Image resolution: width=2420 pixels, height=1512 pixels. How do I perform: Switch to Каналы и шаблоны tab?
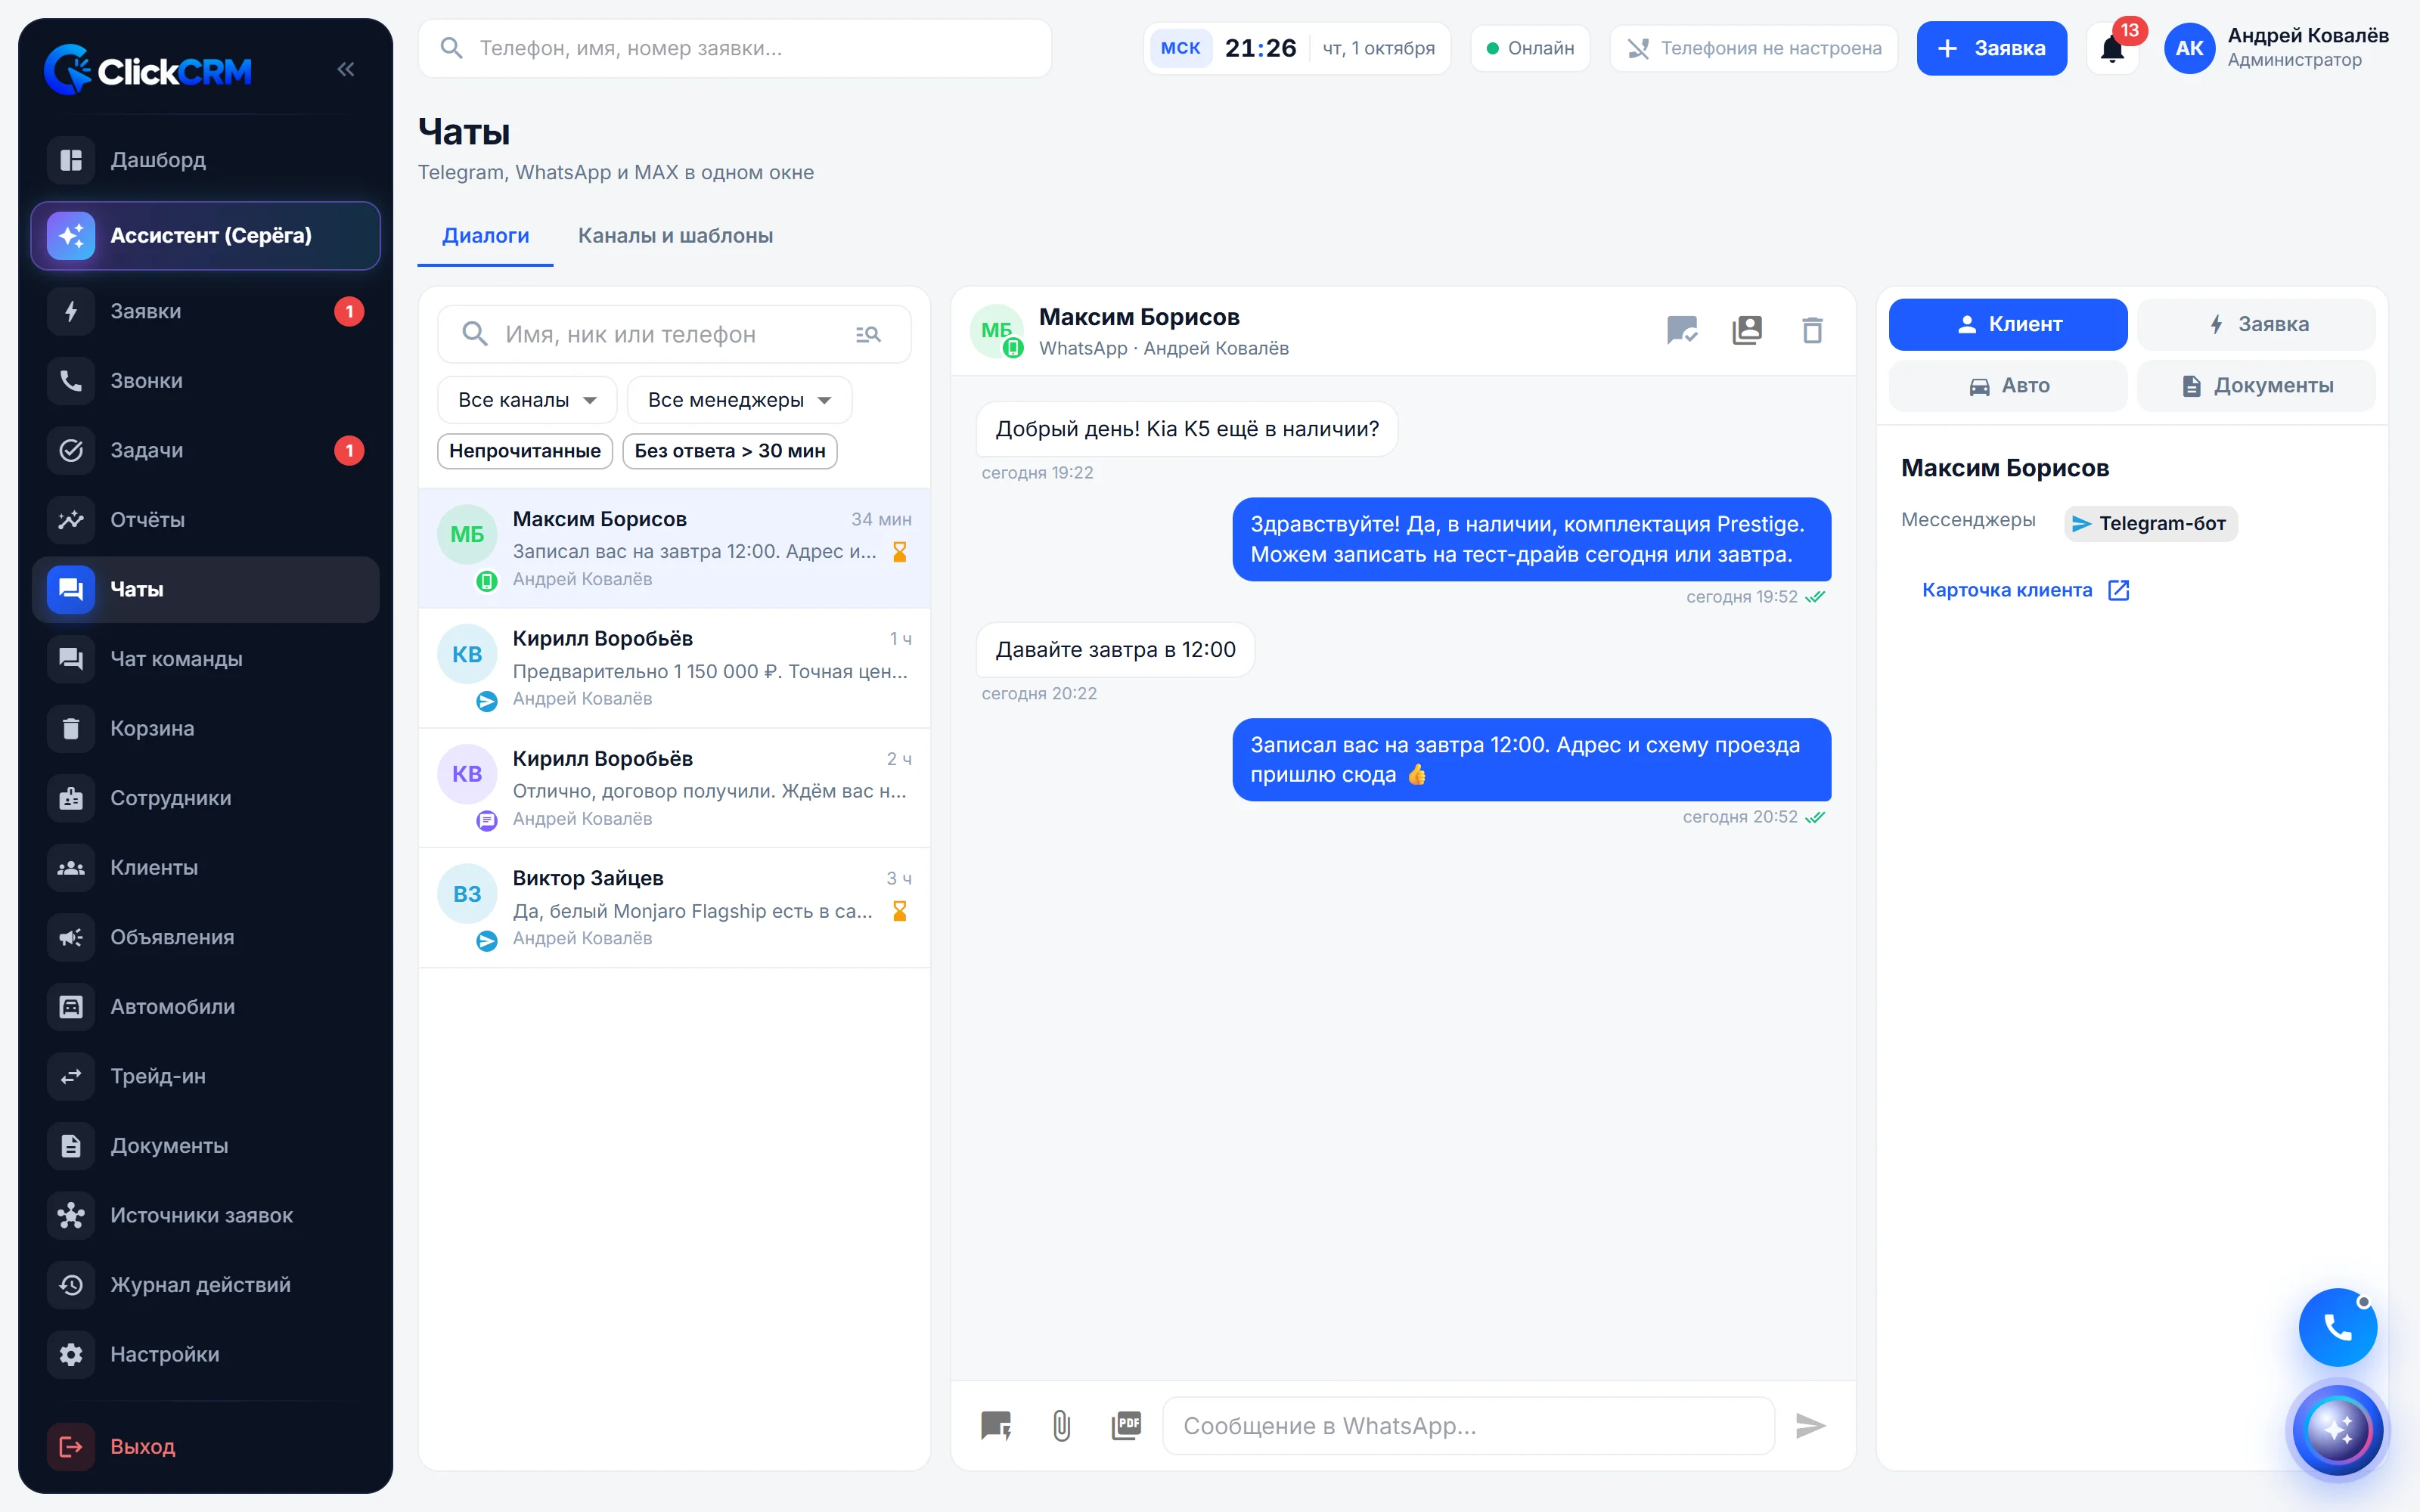coord(675,236)
